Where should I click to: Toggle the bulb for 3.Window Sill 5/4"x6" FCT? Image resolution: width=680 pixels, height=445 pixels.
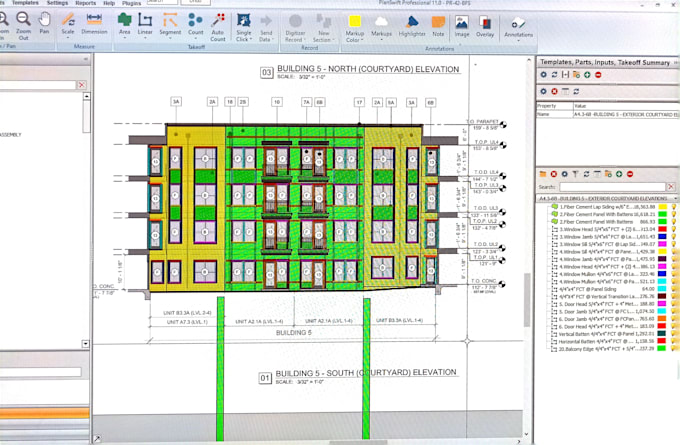674,244
